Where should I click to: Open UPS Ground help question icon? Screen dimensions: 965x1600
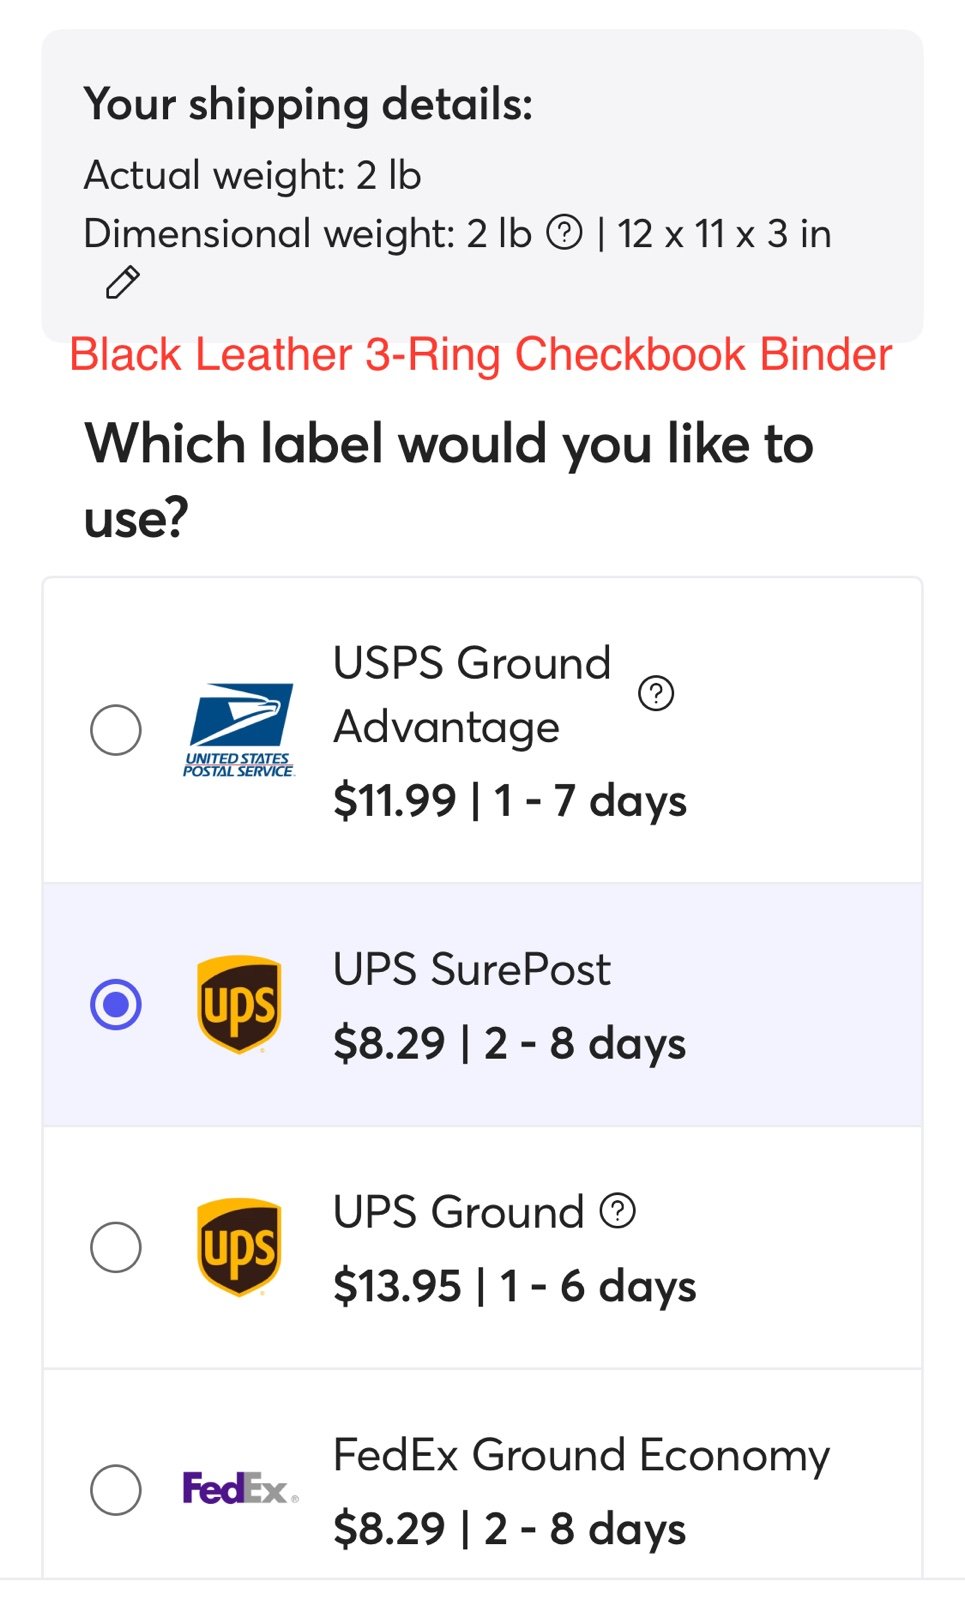618,1211
